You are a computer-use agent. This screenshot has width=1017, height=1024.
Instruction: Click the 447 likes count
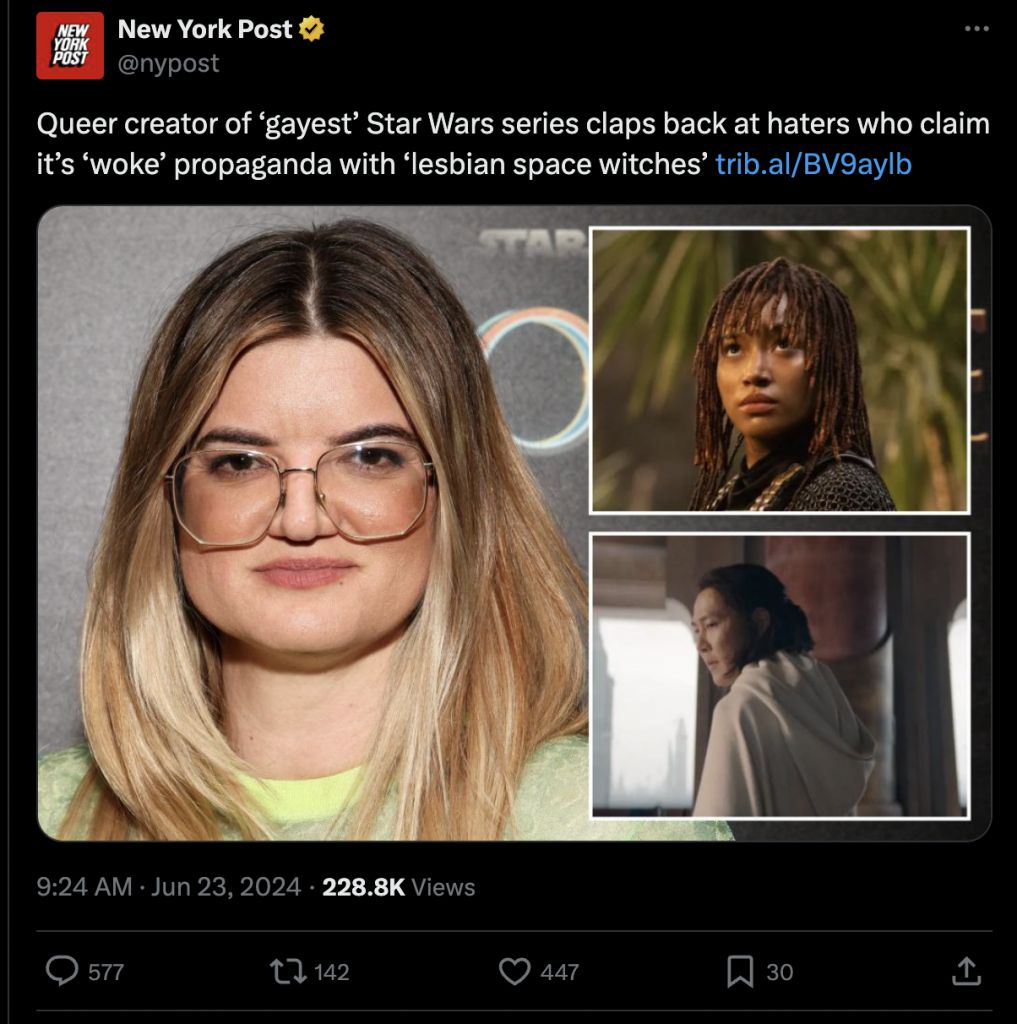coord(559,972)
